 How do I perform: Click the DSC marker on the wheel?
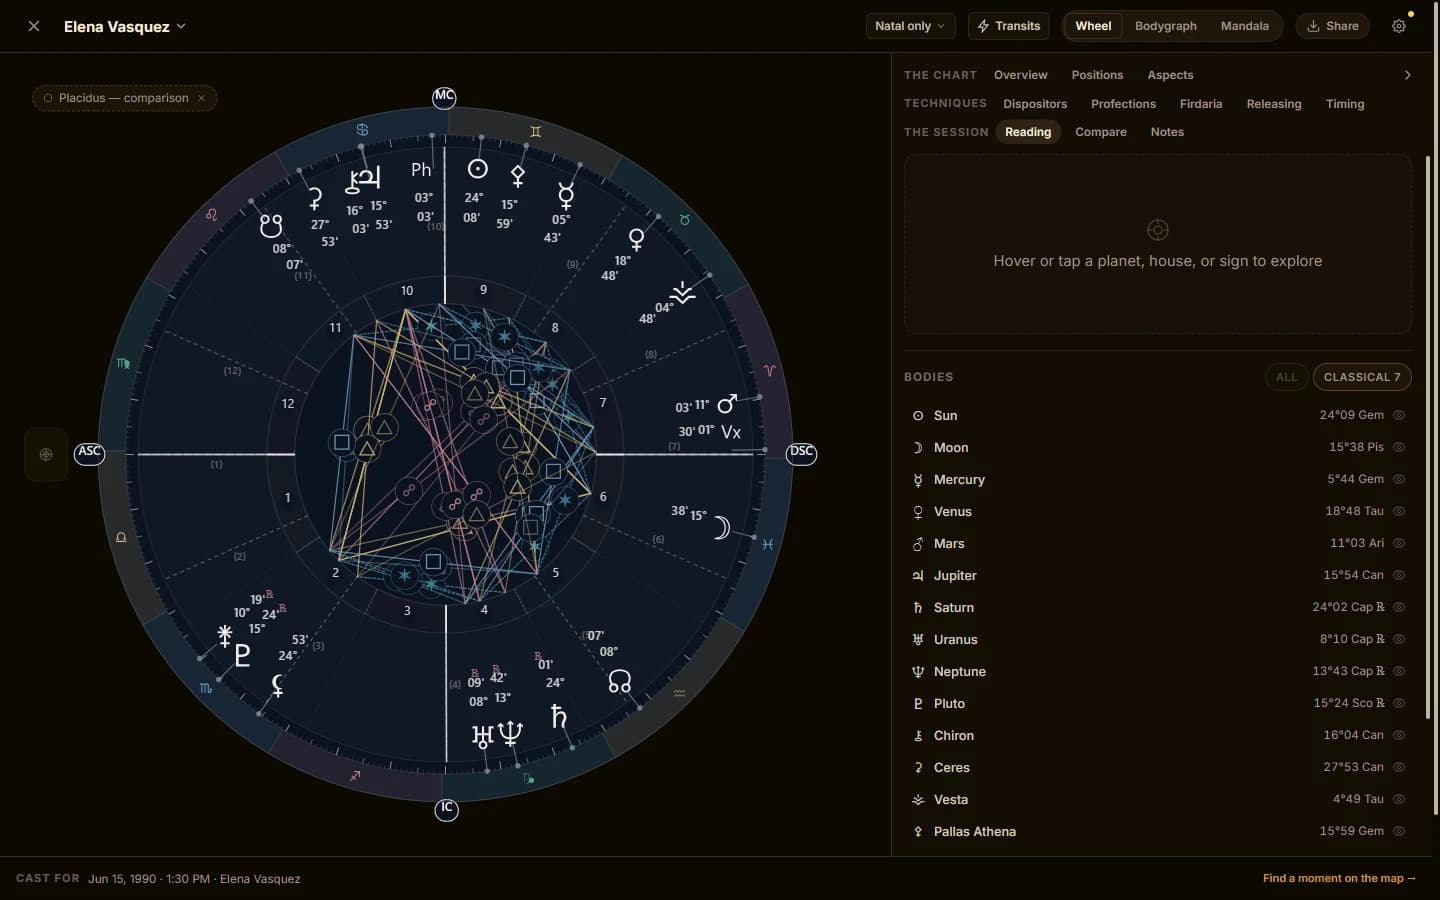tap(801, 453)
